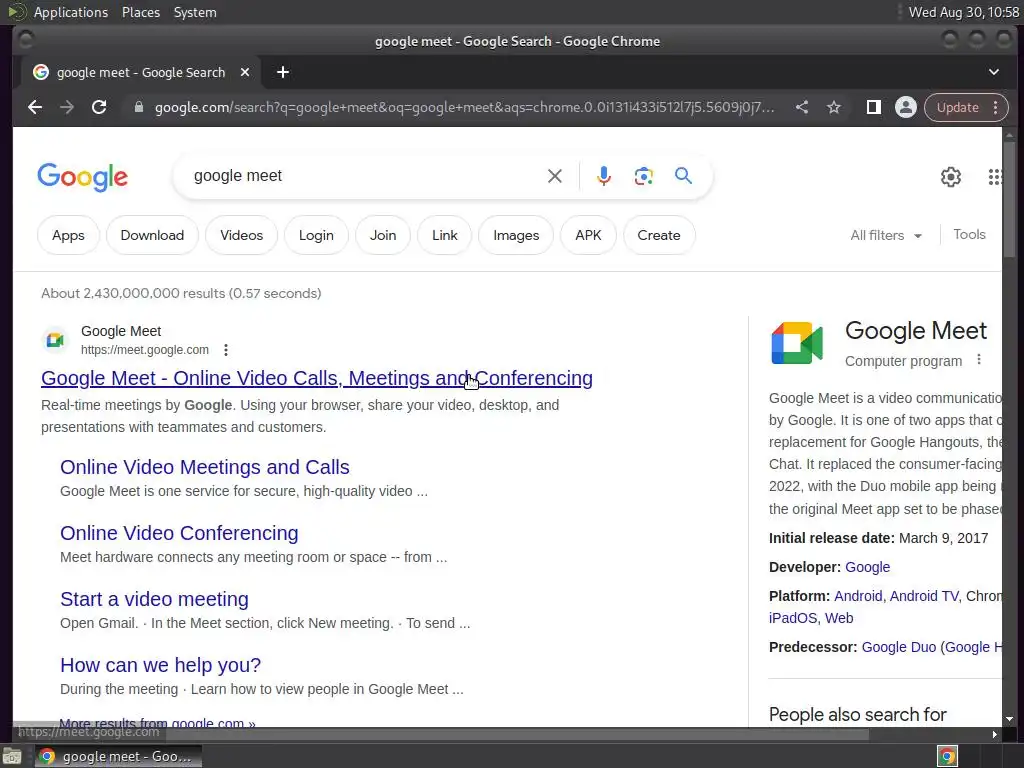
Task: Search by image with Google Lens icon
Action: pyautogui.click(x=643, y=176)
